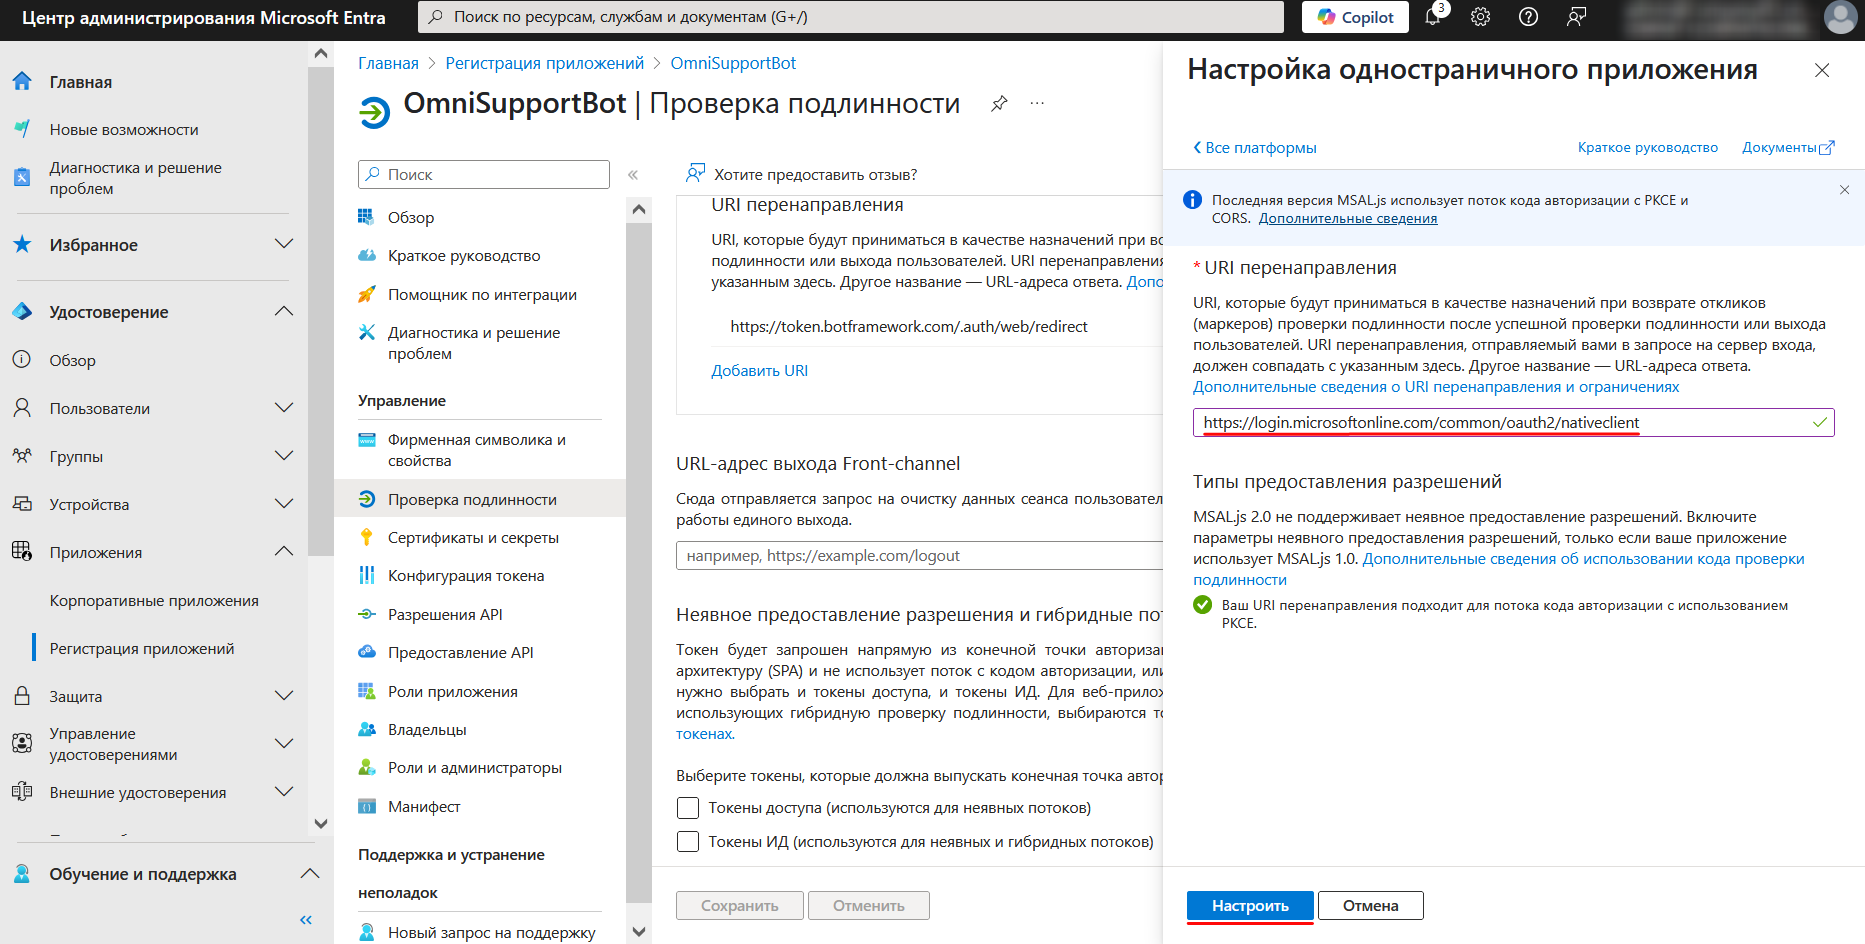Launch Copilot button
This screenshot has height=944, width=1865.
point(1355,17)
